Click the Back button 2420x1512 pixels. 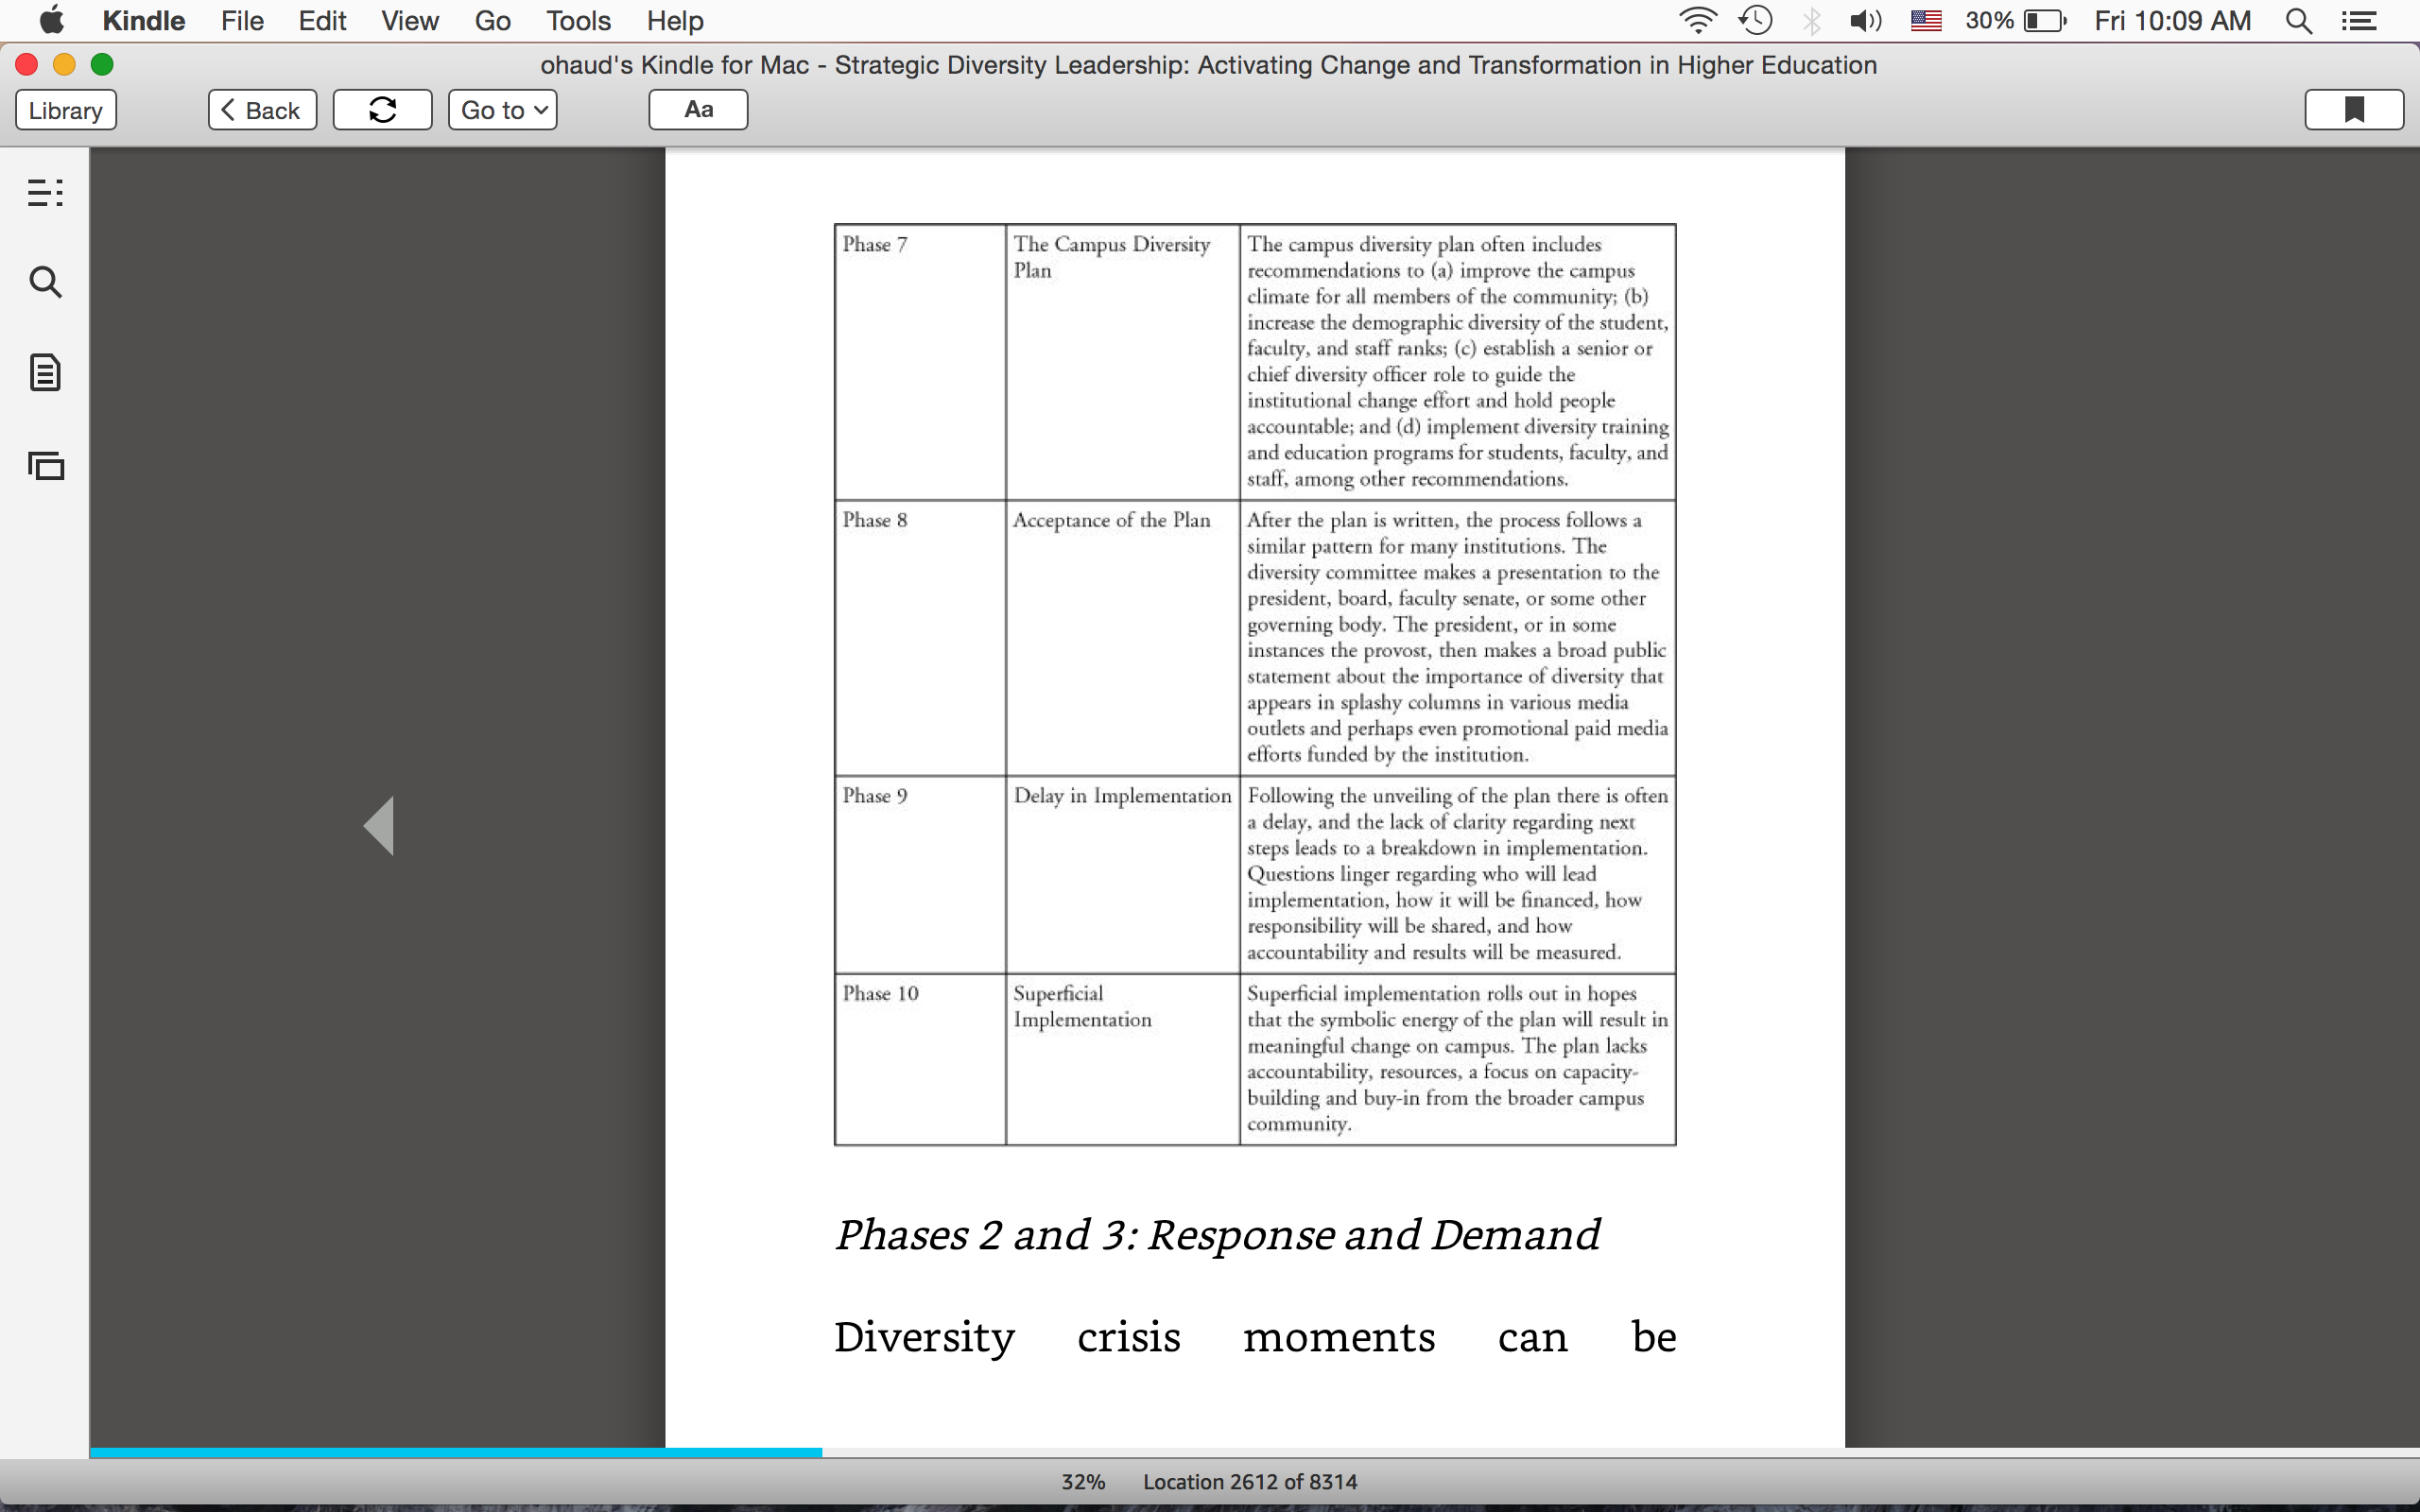pos(262,110)
